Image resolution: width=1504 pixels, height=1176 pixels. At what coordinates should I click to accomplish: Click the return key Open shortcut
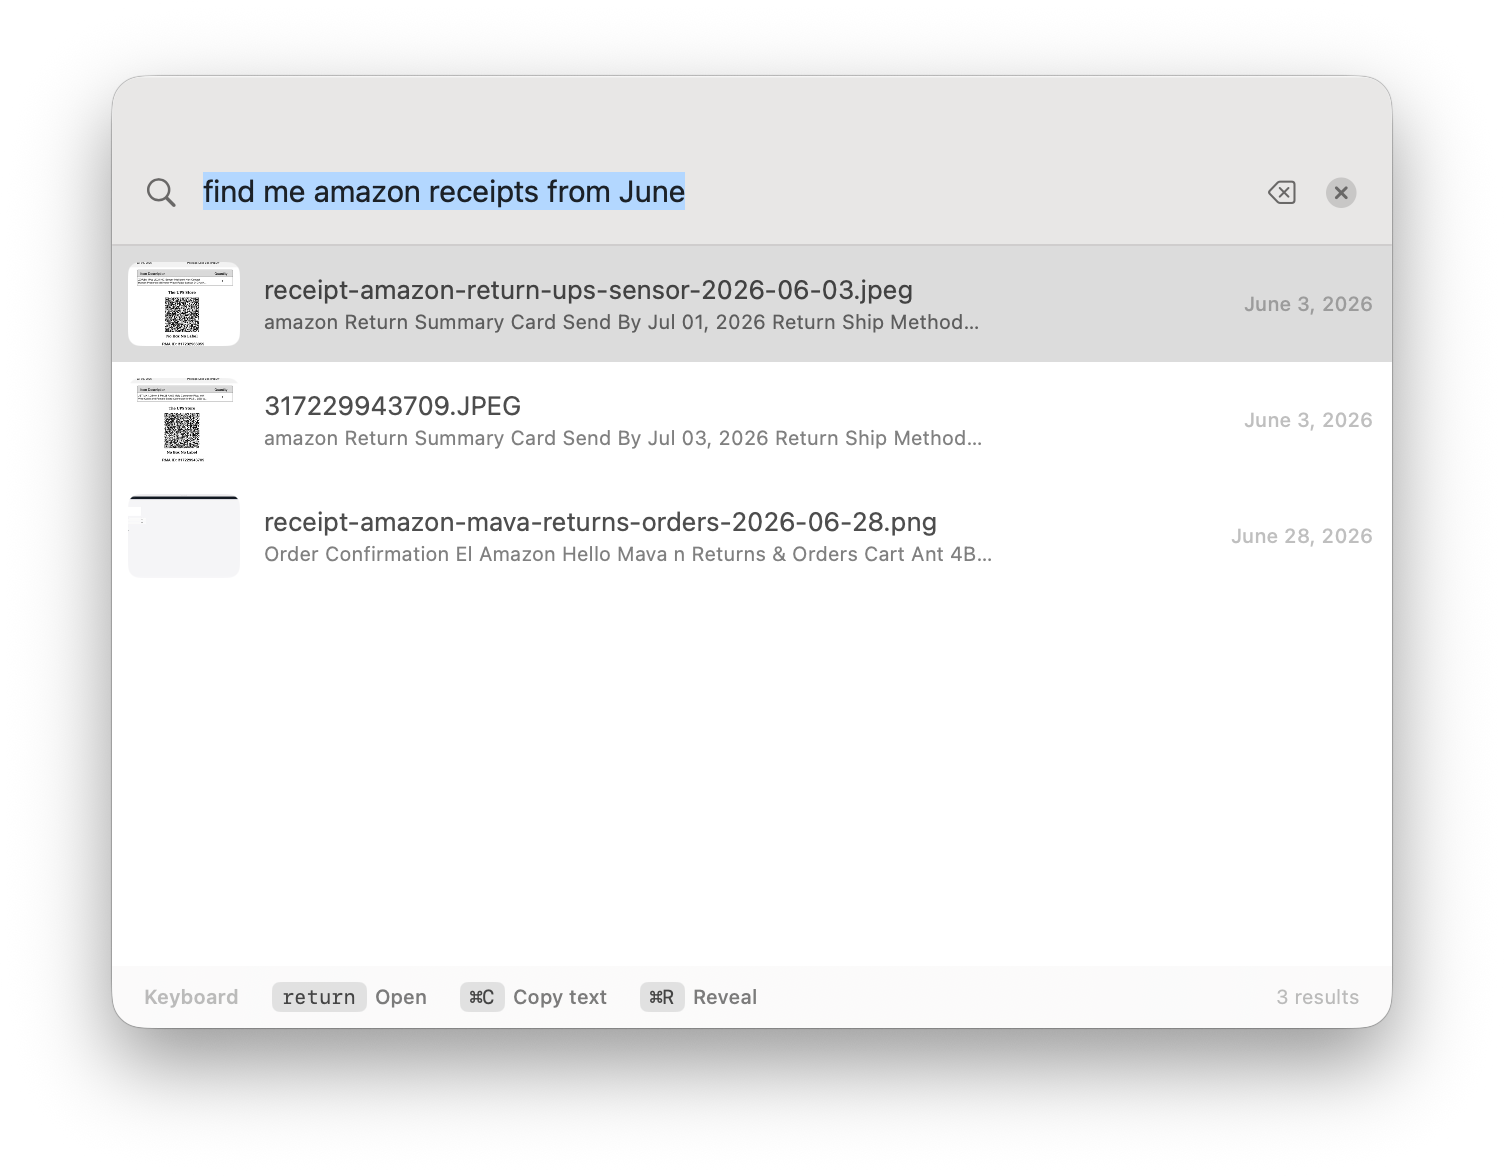349,997
